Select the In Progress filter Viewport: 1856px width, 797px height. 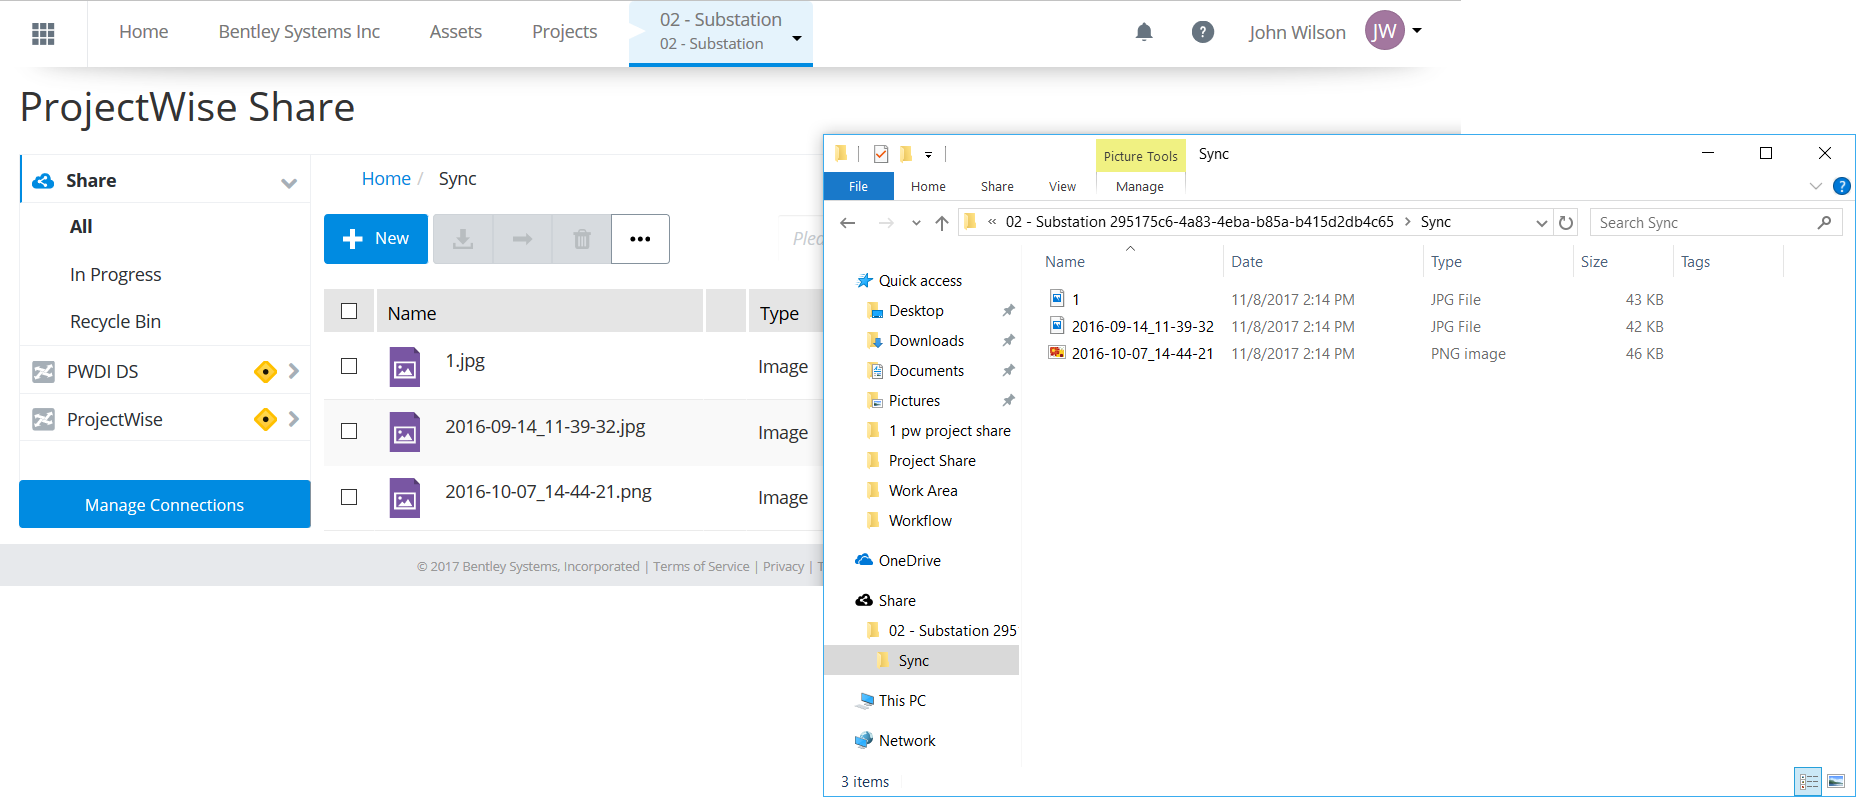coord(116,275)
